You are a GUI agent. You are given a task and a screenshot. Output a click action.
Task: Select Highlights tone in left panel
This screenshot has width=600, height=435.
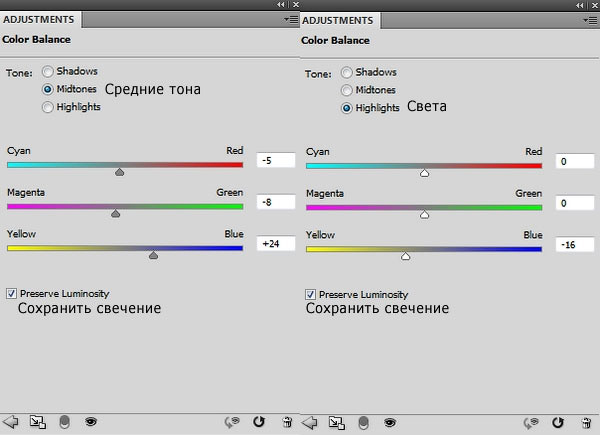pos(47,107)
